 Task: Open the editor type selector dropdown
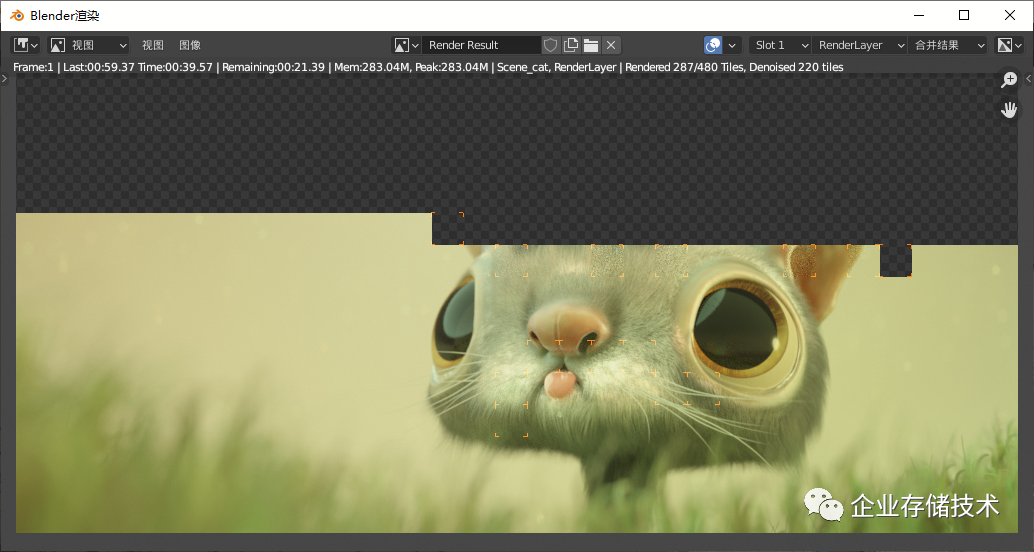[x=26, y=45]
